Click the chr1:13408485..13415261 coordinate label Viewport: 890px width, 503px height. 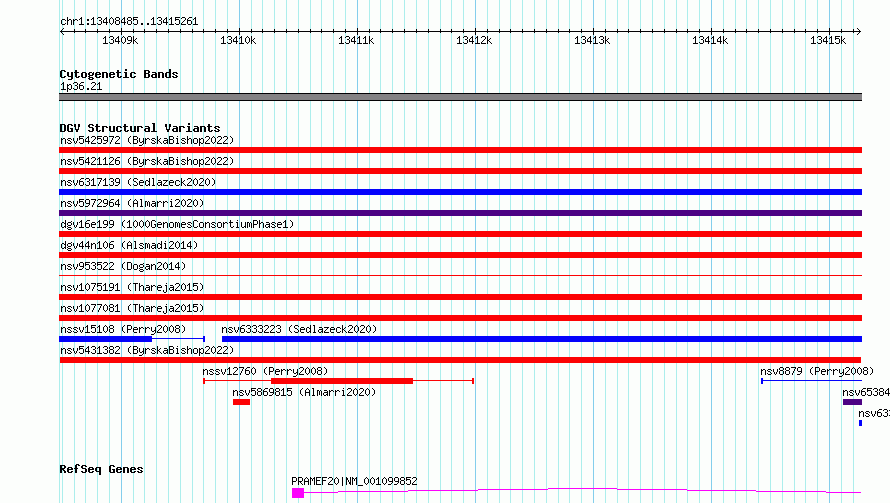coord(129,22)
